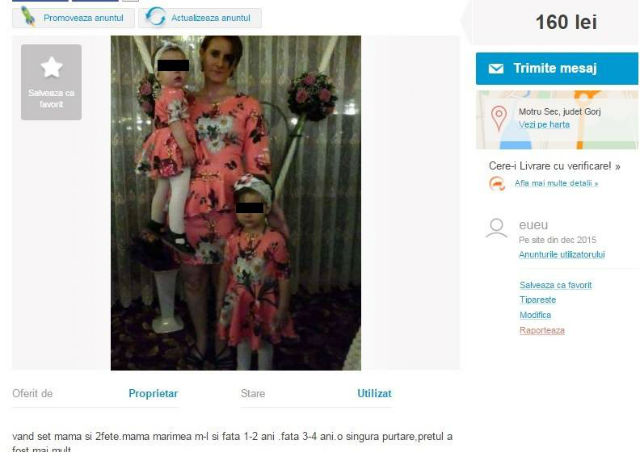The image size is (640, 465).
Task: Send a message via Trimite mesaj
Action: tap(557, 69)
